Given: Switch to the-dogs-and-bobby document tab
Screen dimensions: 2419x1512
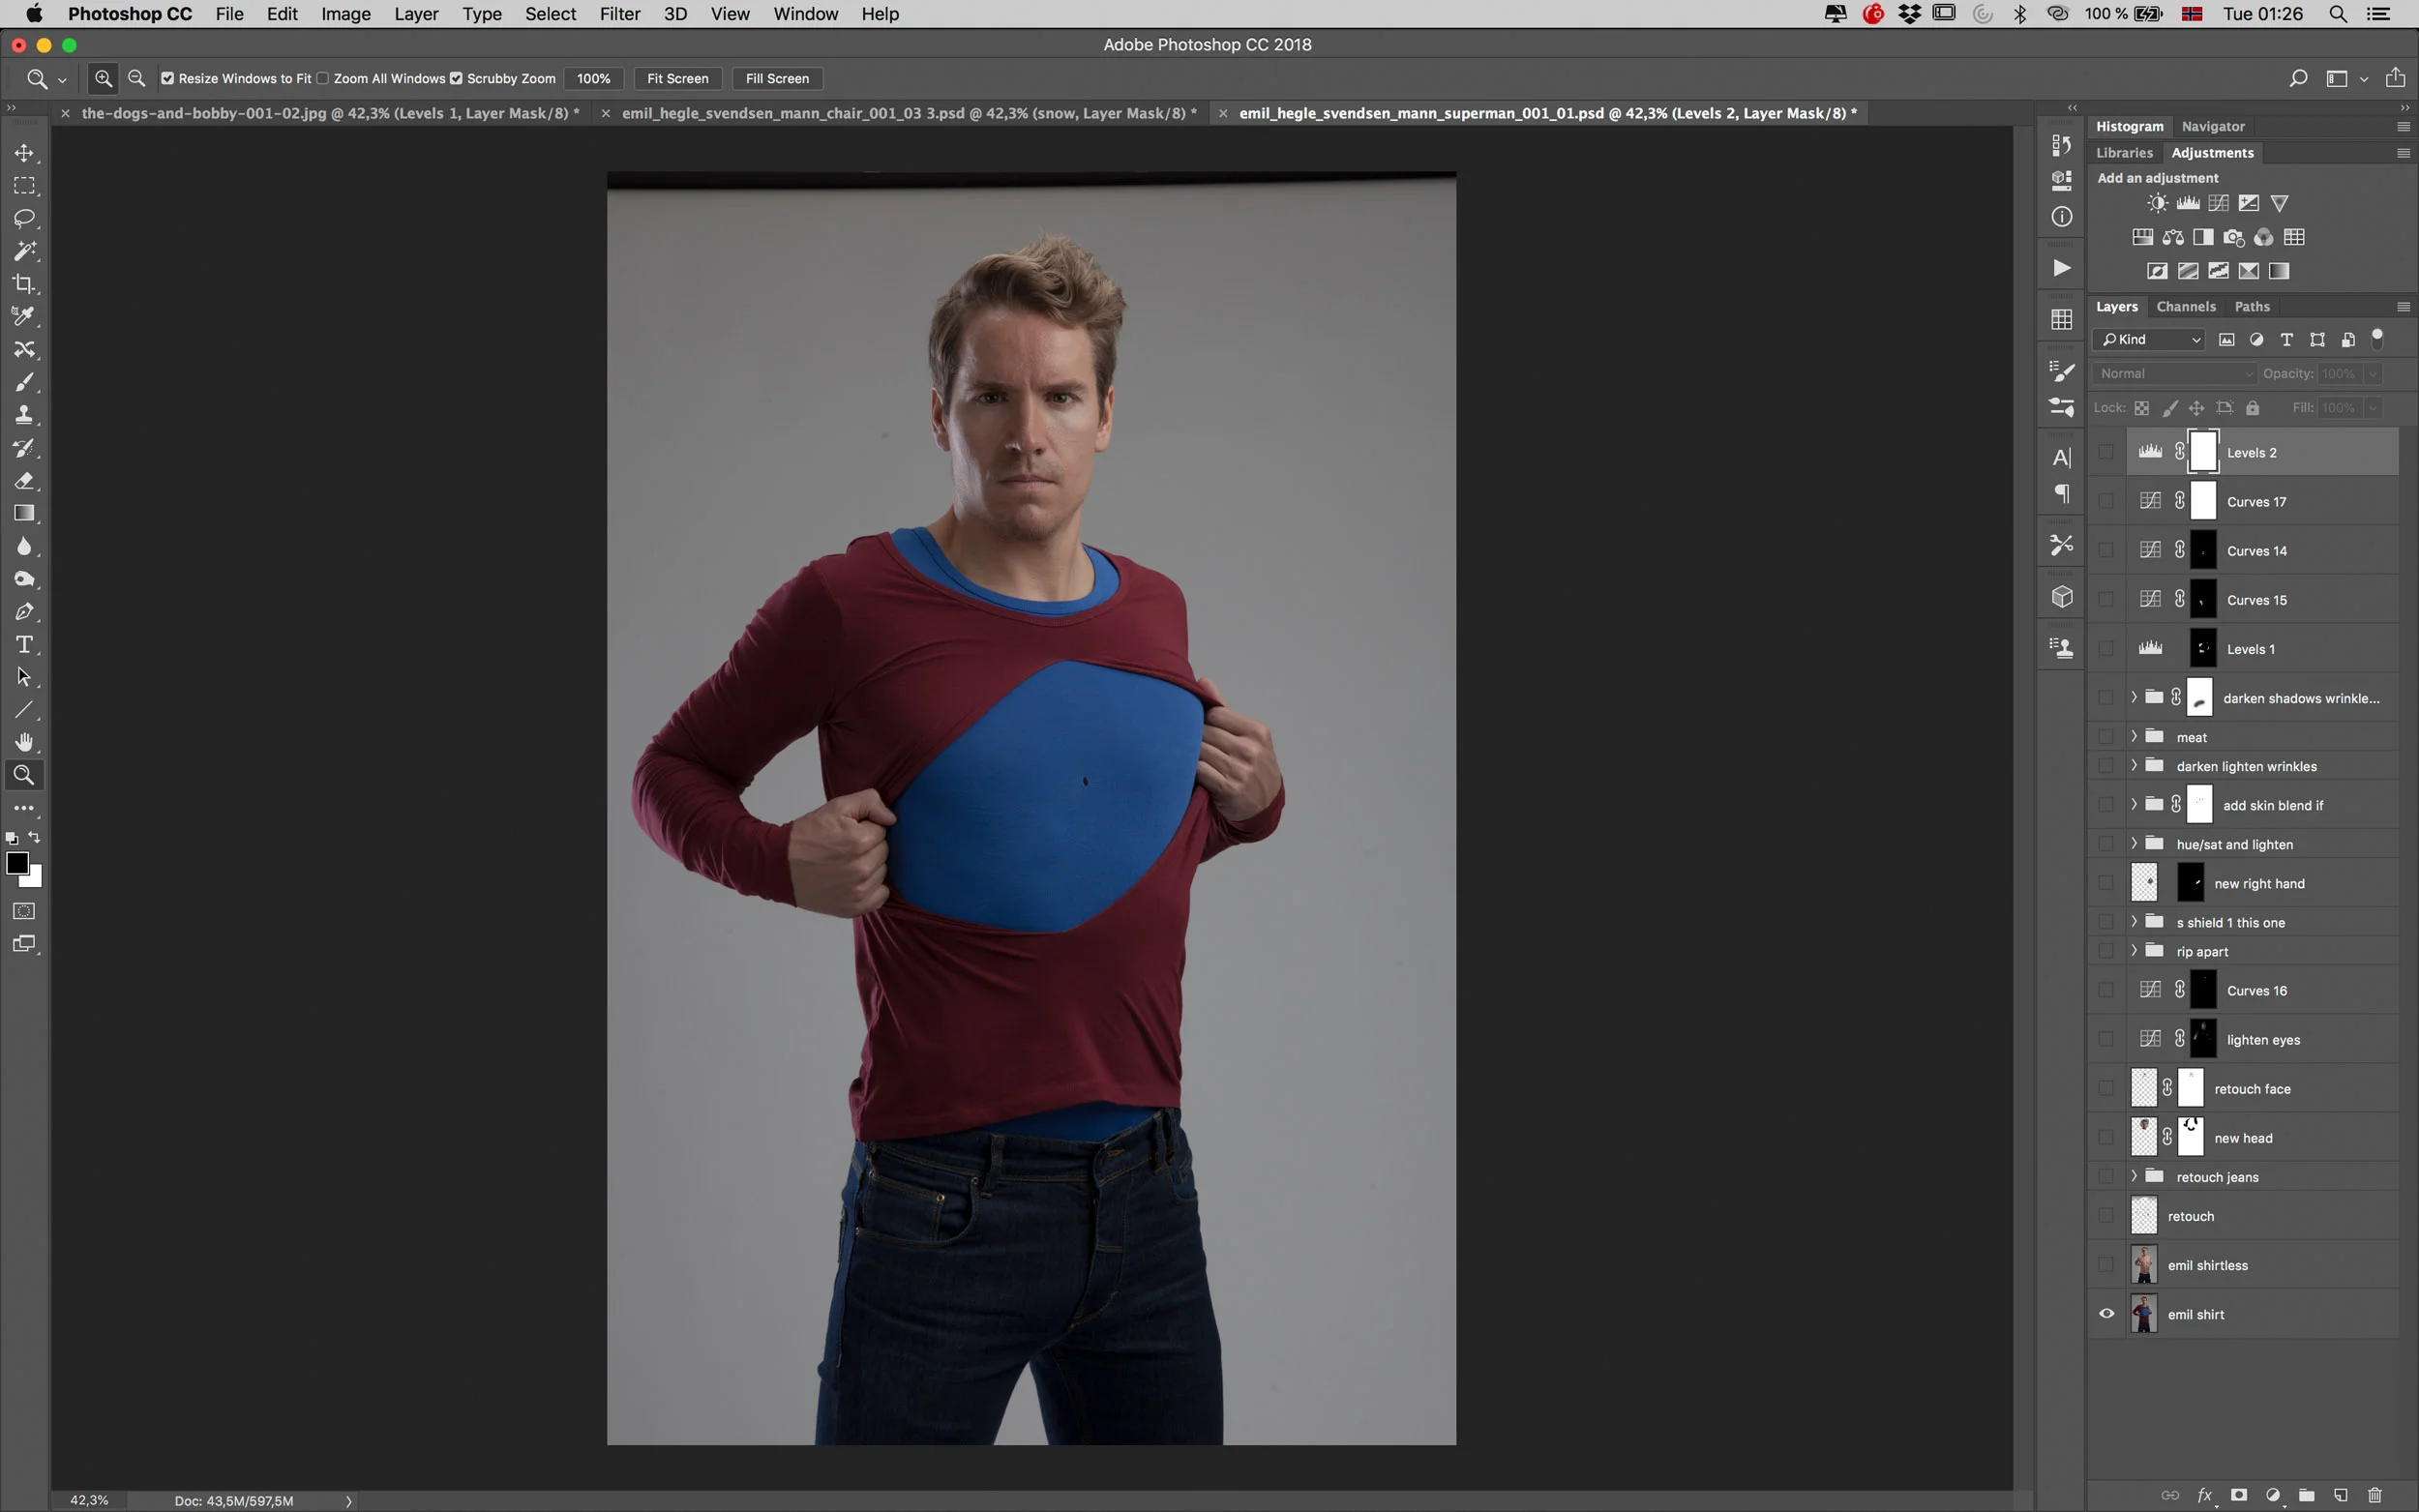Looking at the screenshot, I should (330, 113).
